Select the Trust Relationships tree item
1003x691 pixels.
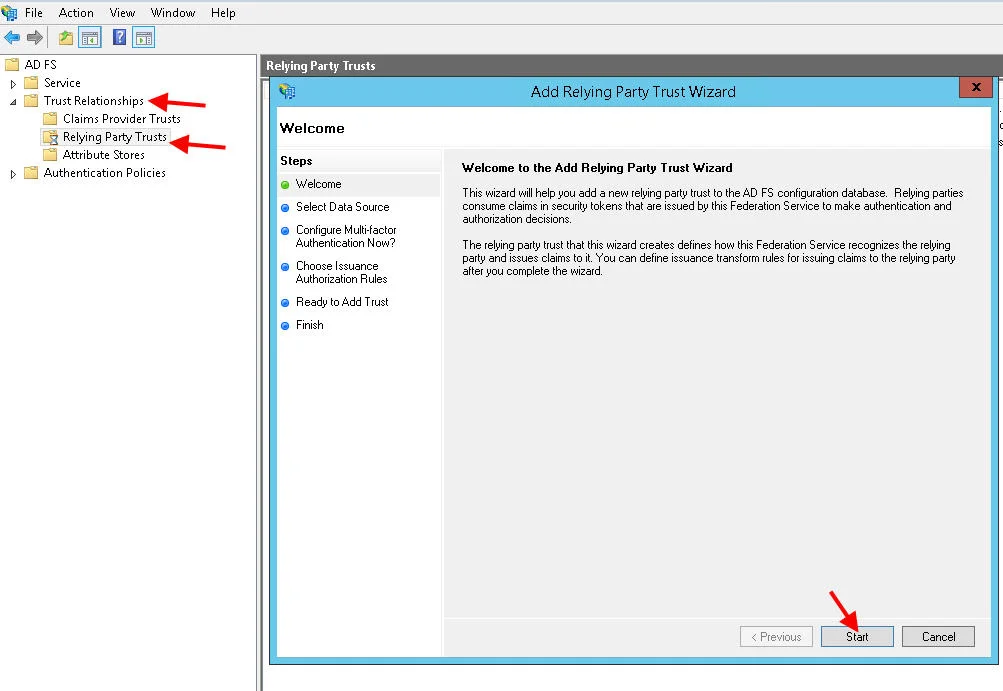point(93,100)
